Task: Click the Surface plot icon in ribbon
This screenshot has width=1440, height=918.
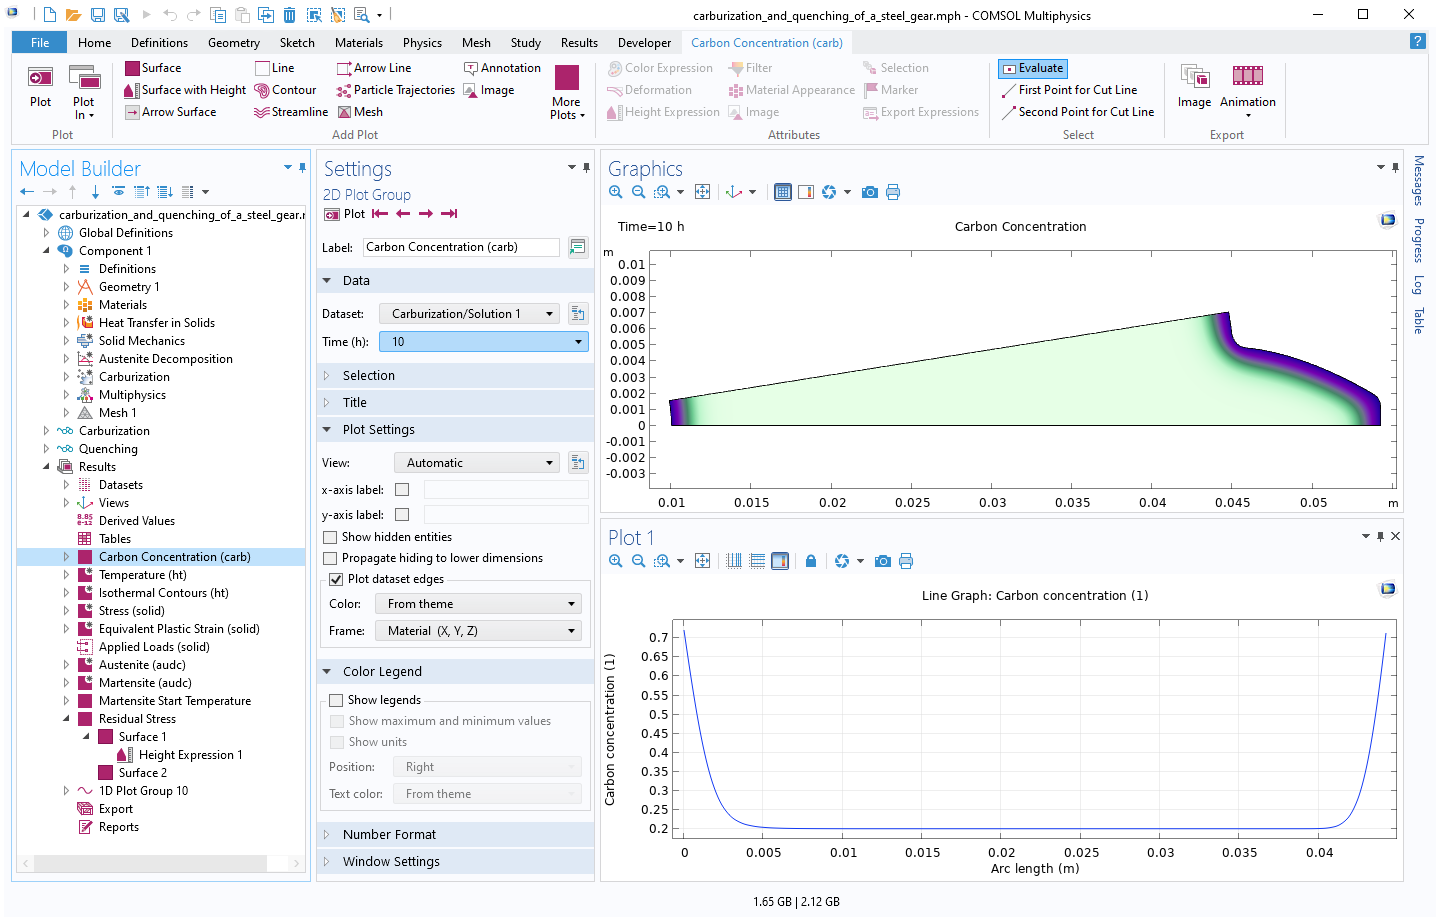Action: click(132, 68)
